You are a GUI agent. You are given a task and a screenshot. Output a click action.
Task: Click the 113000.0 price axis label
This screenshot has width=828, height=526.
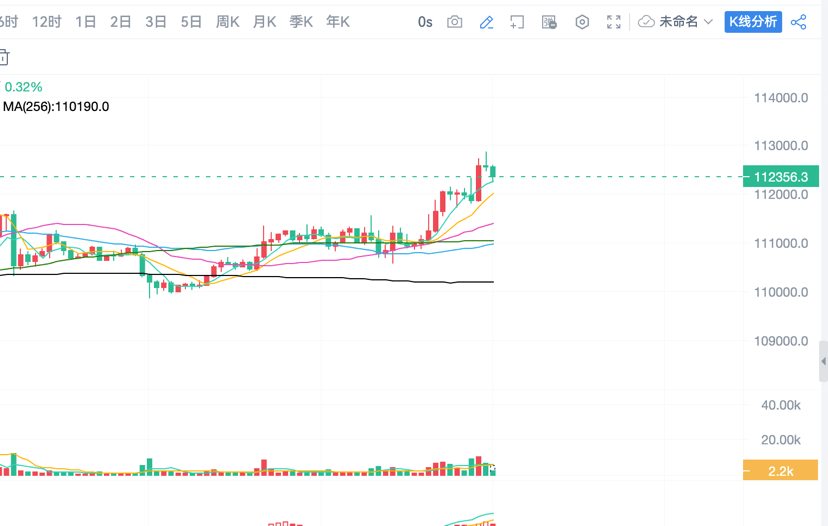click(x=781, y=146)
